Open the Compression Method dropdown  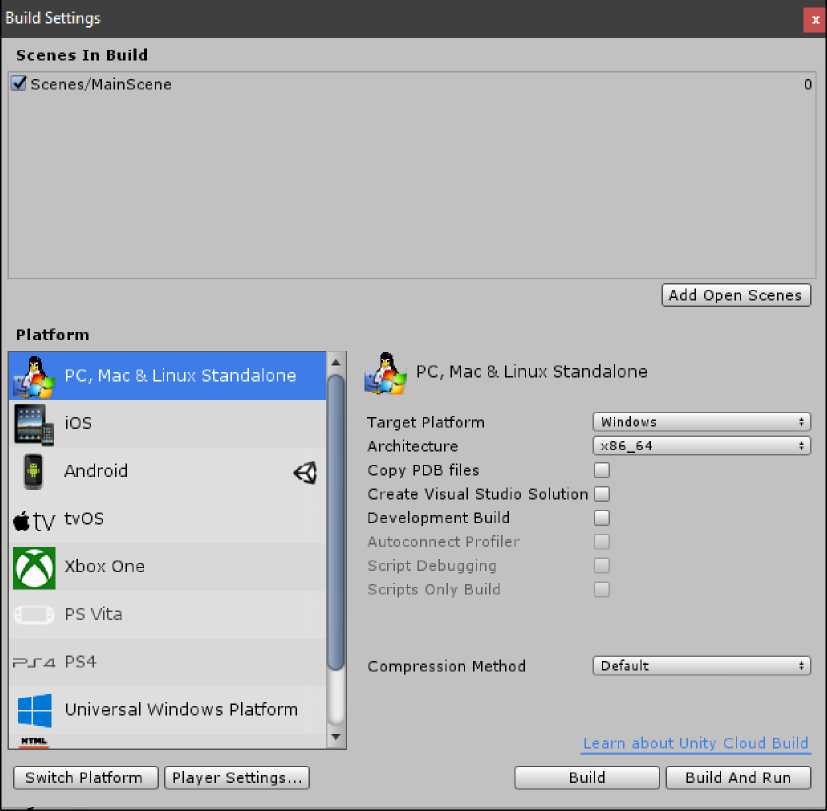(701, 666)
